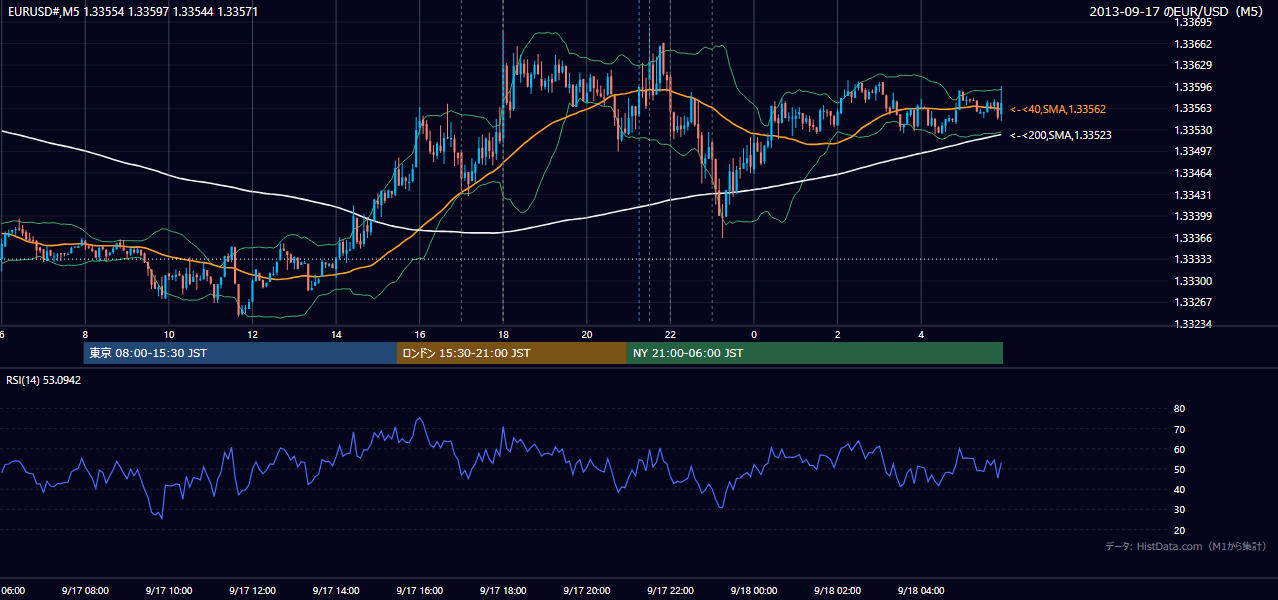Screen dimensions: 1278x600
Task: Click price level 1.33695 on axis
Action: (1192, 22)
